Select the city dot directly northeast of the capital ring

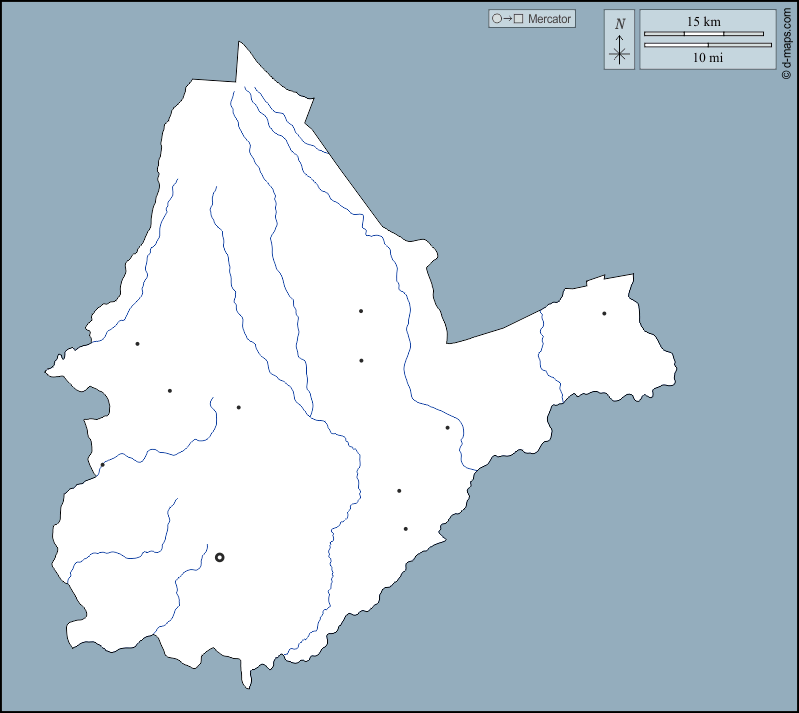tap(238, 407)
